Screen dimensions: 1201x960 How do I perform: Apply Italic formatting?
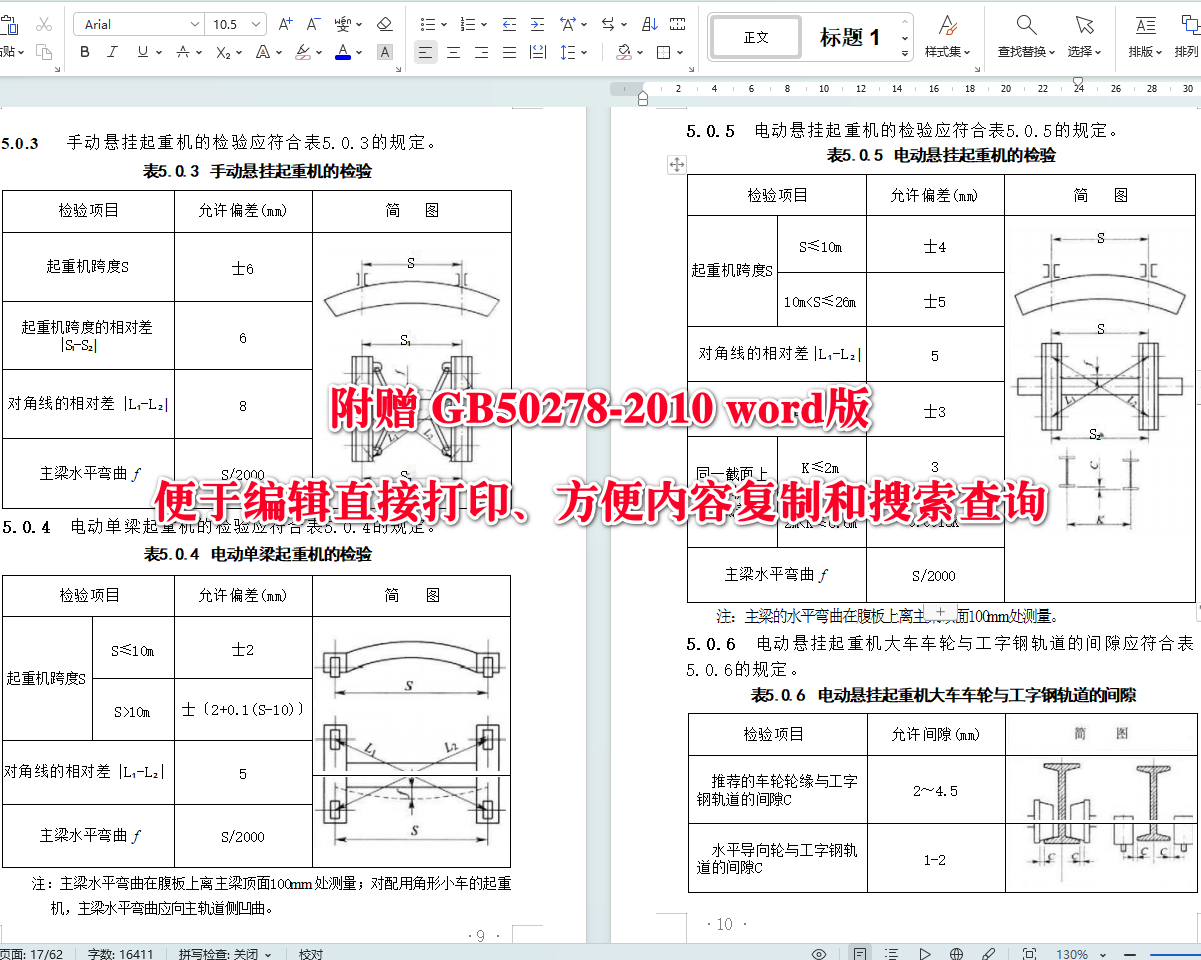pos(111,52)
